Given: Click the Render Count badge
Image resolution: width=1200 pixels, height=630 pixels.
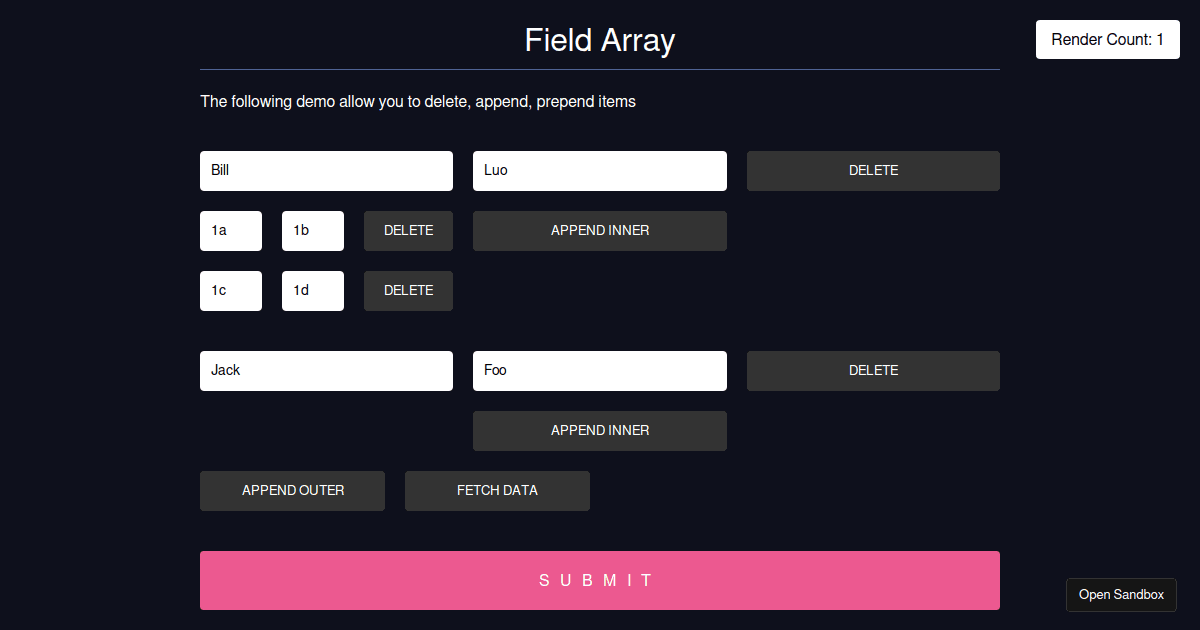Looking at the screenshot, I should (x=1107, y=39).
